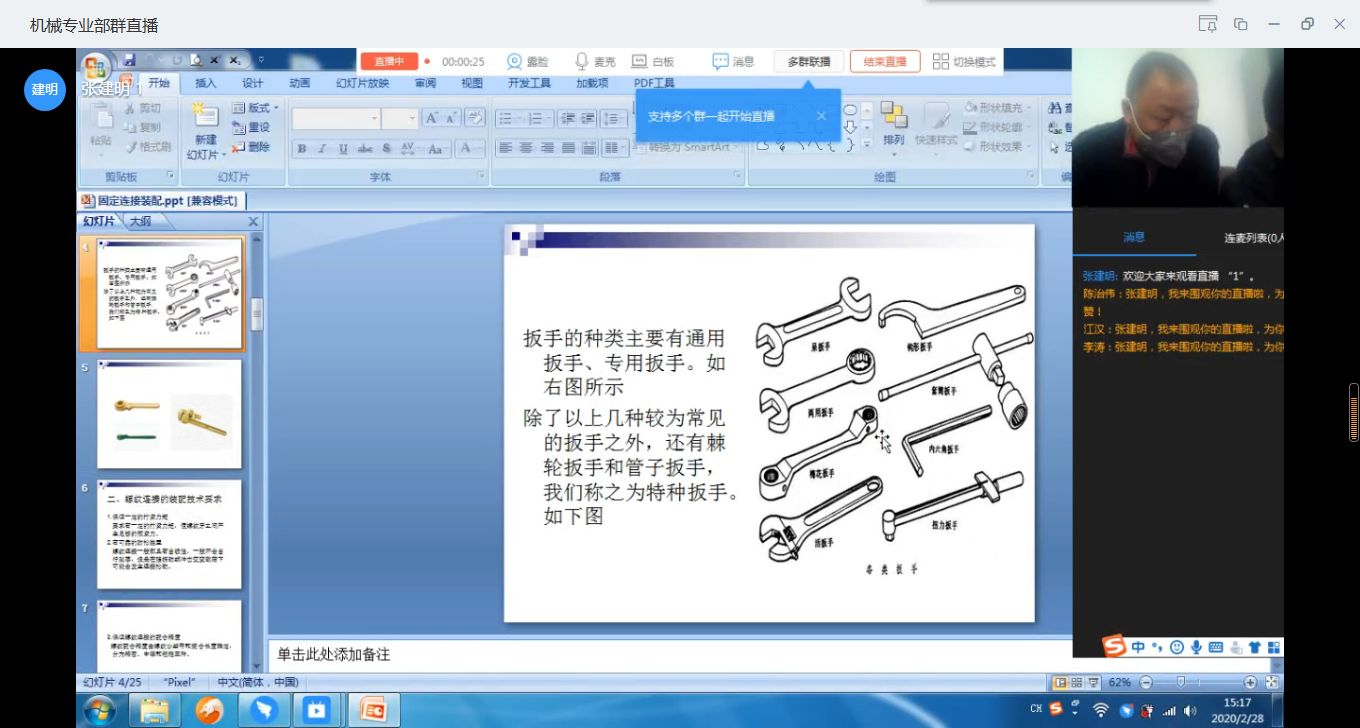Dismiss the blue multi-group live tooltip
The height and width of the screenshot is (728, 1360).
(821, 116)
